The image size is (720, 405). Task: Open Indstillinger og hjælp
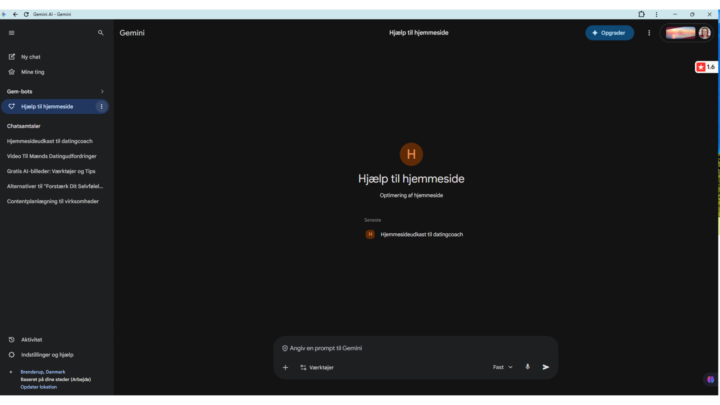[x=47, y=355]
